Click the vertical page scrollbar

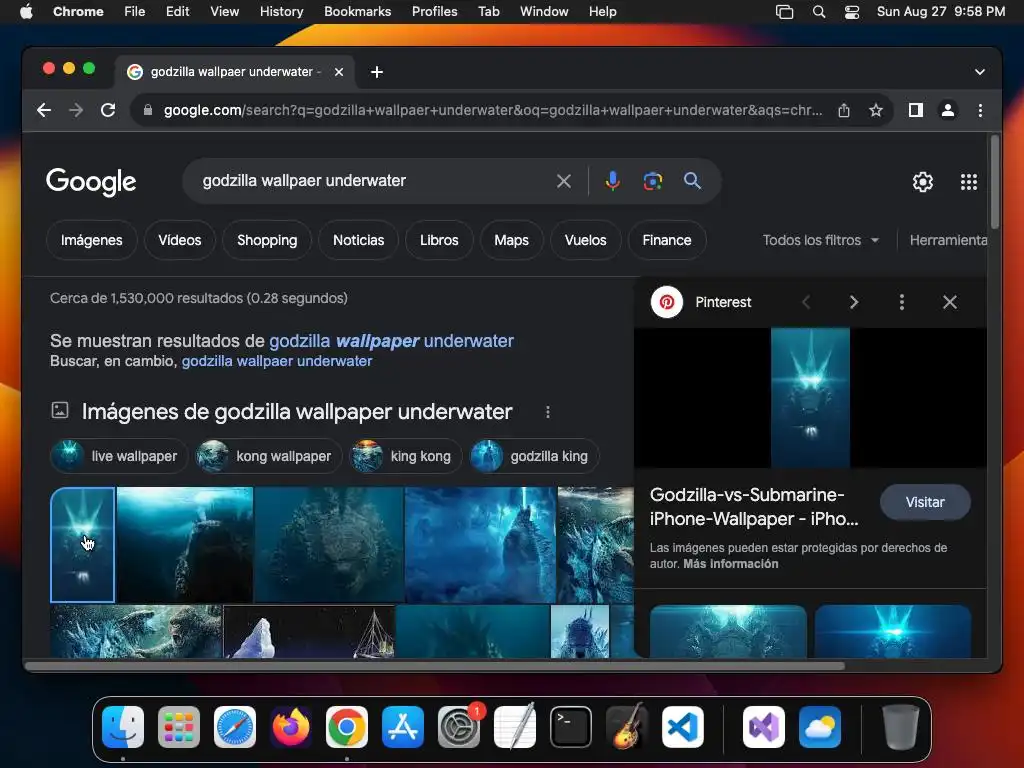tap(995, 183)
